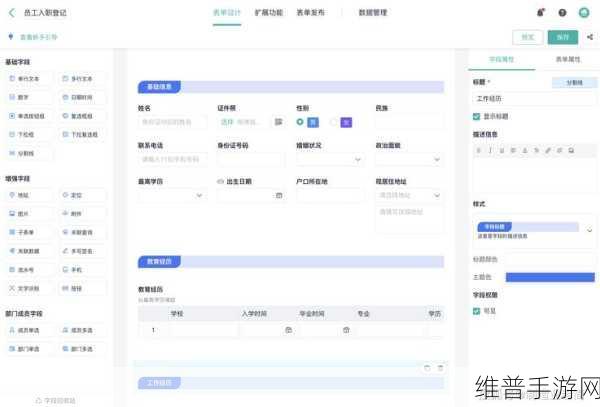Toggle the 可见 checkbox under 字段权限

click(476, 311)
